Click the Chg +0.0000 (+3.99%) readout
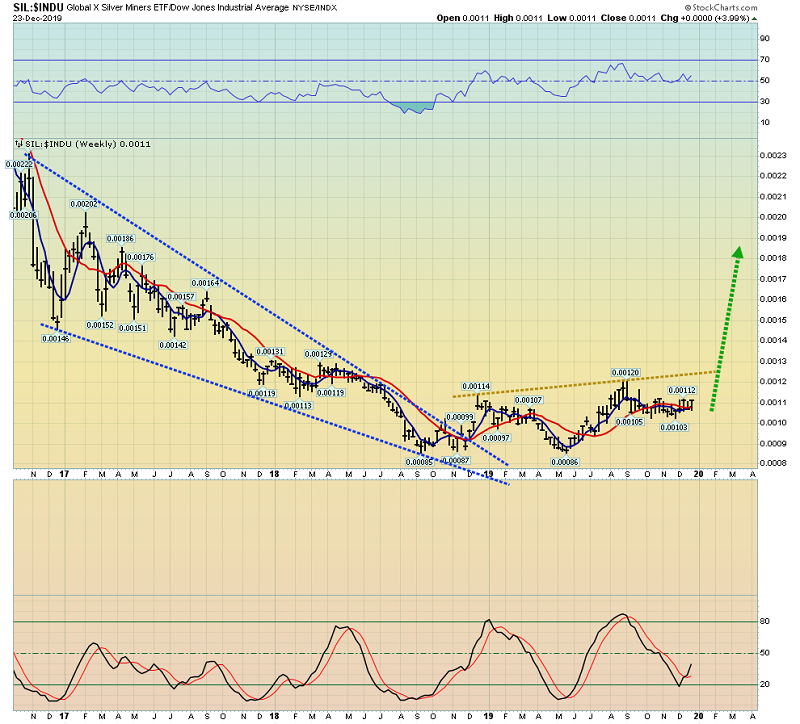The image size is (800, 724). (x=722, y=19)
